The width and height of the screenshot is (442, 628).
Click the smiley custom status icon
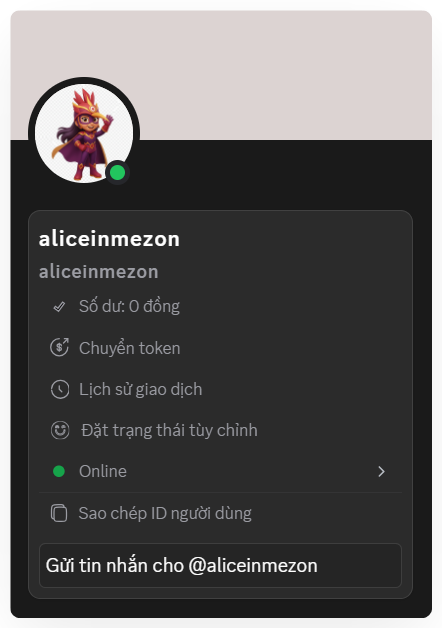(x=60, y=431)
